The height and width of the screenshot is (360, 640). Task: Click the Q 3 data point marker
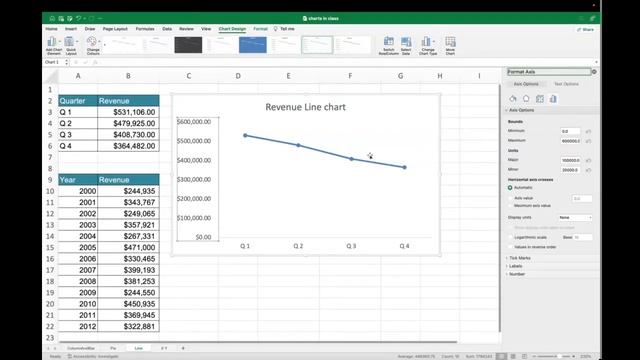point(351,159)
